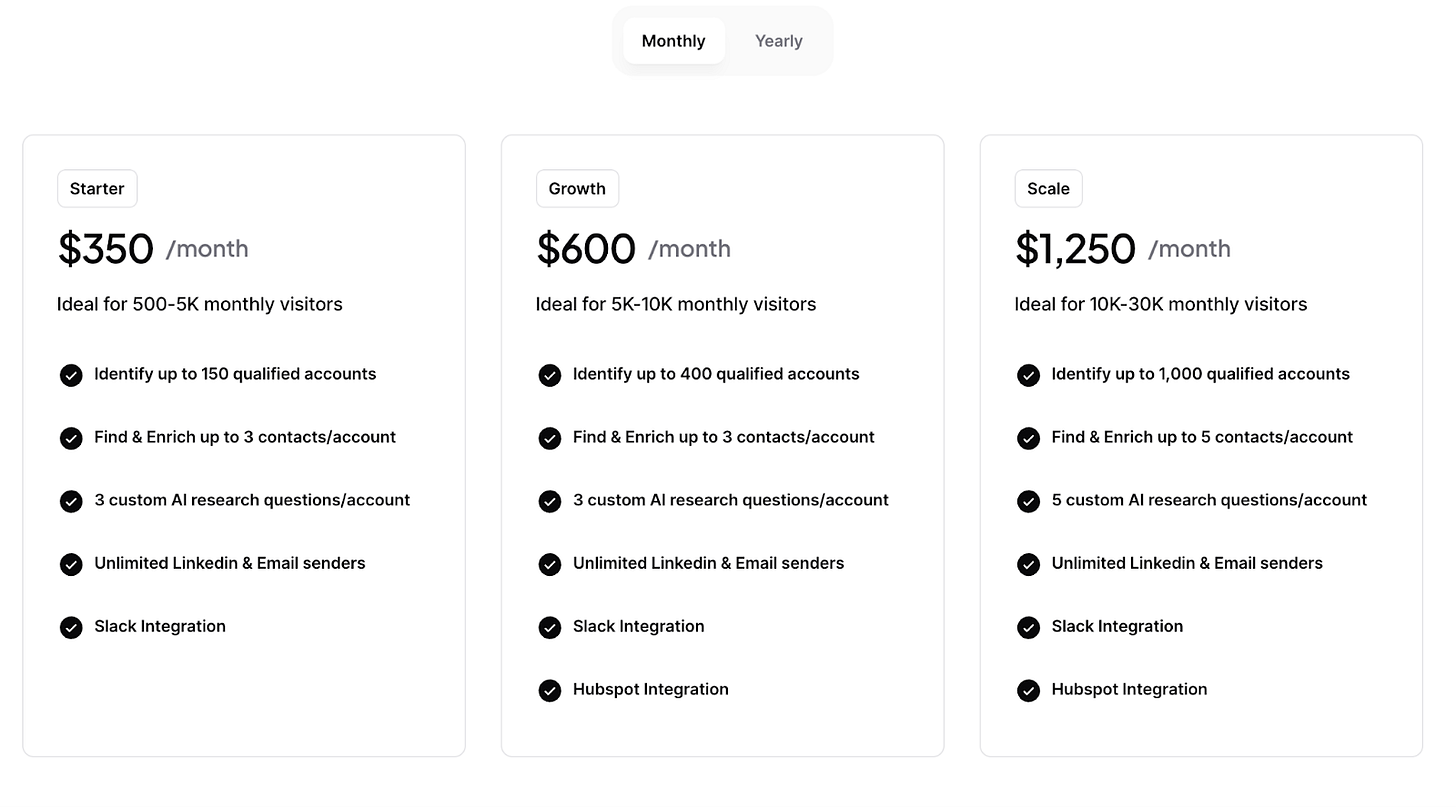The width and height of the screenshot is (1456, 807).
Task: Switch to Monthly billing tab
Action: pos(673,41)
